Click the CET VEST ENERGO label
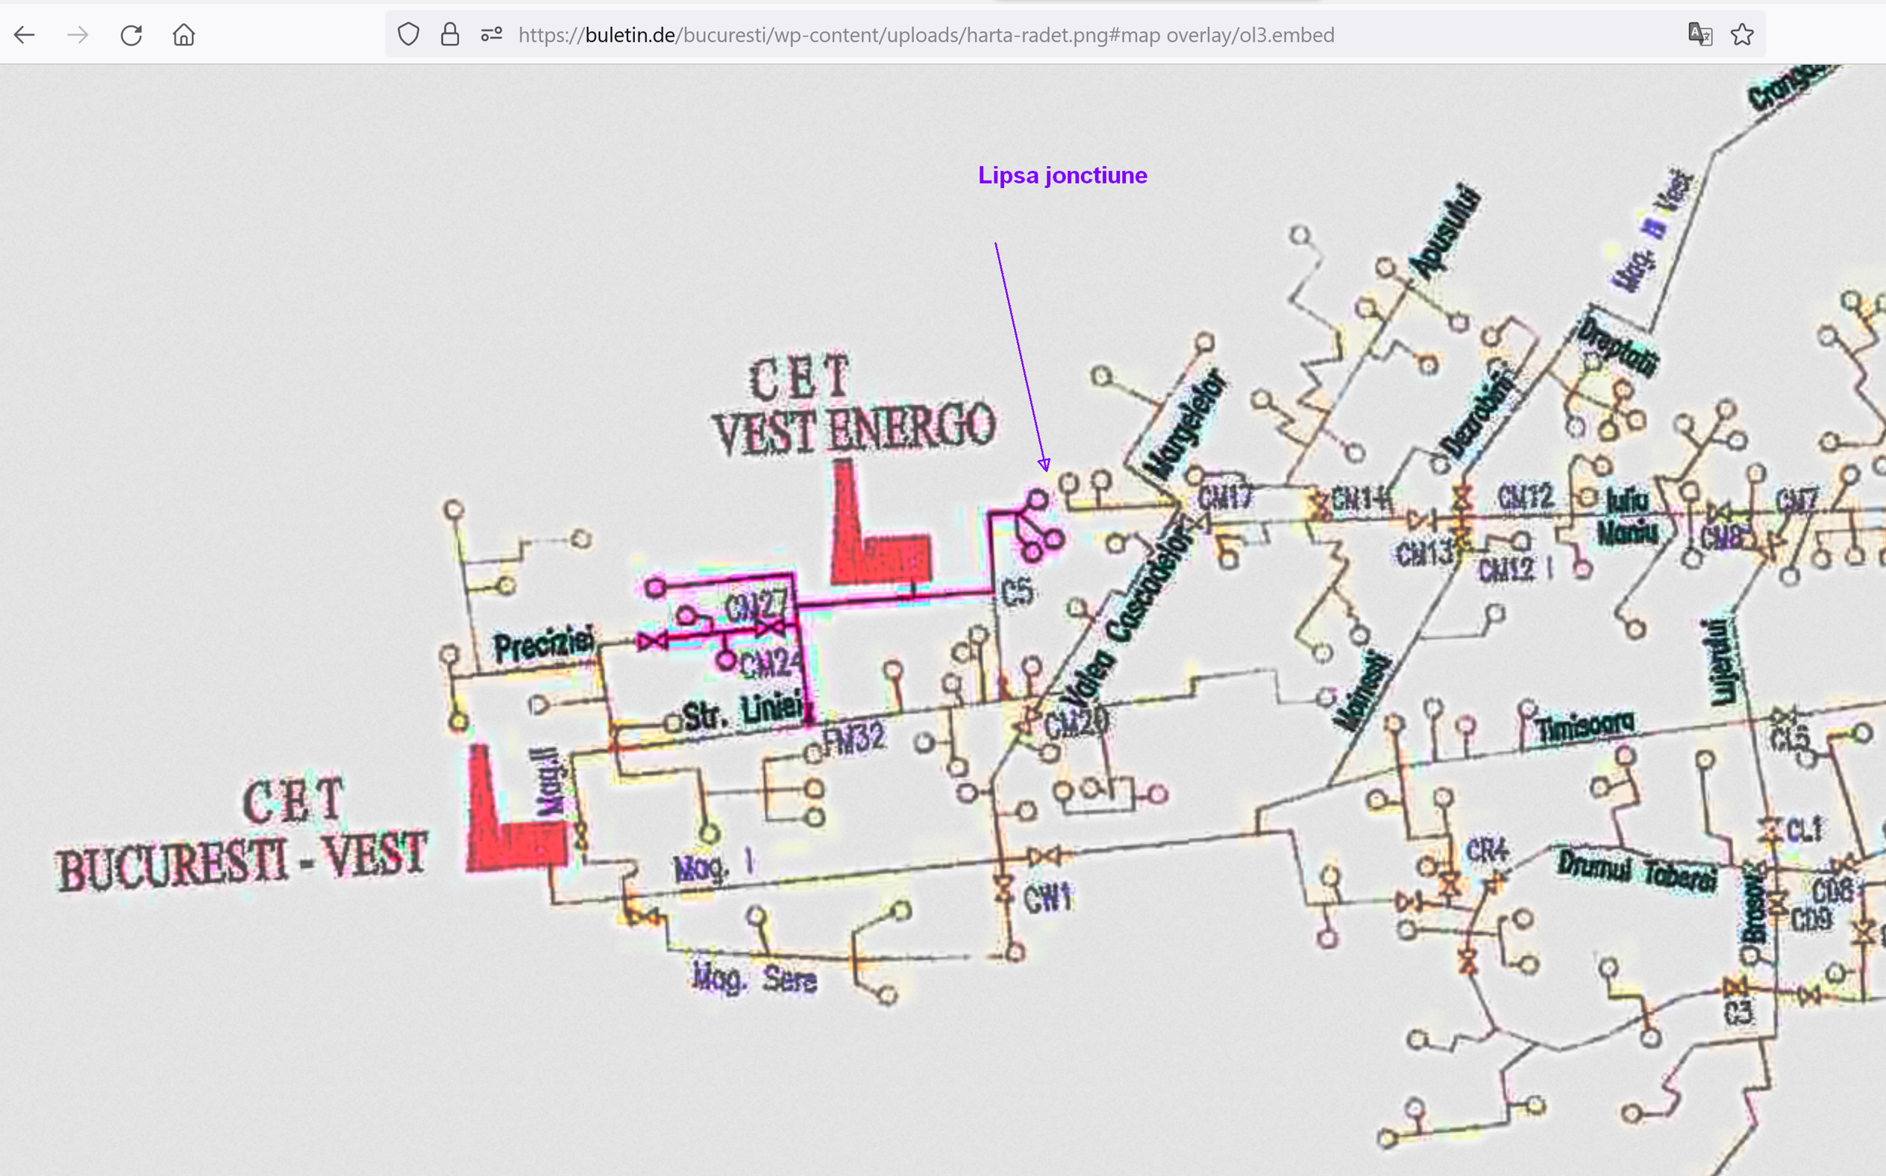This screenshot has width=1886, height=1176. pyautogui.click(x=853, y=405)
